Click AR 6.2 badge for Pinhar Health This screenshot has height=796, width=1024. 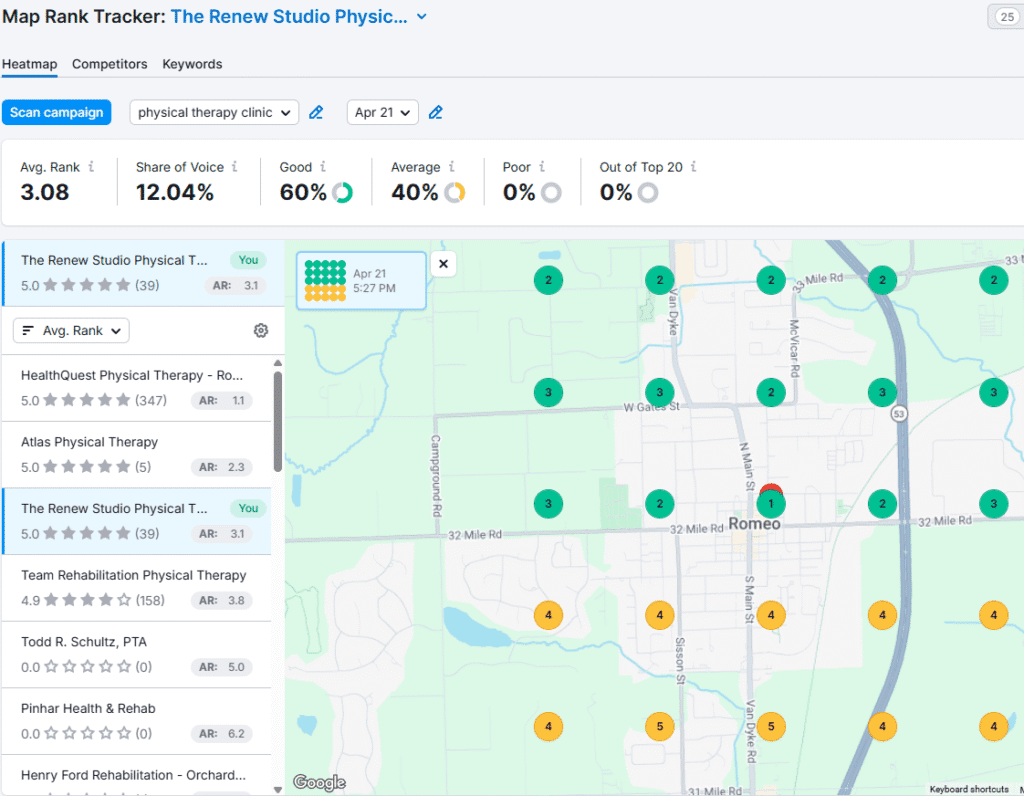221,733
